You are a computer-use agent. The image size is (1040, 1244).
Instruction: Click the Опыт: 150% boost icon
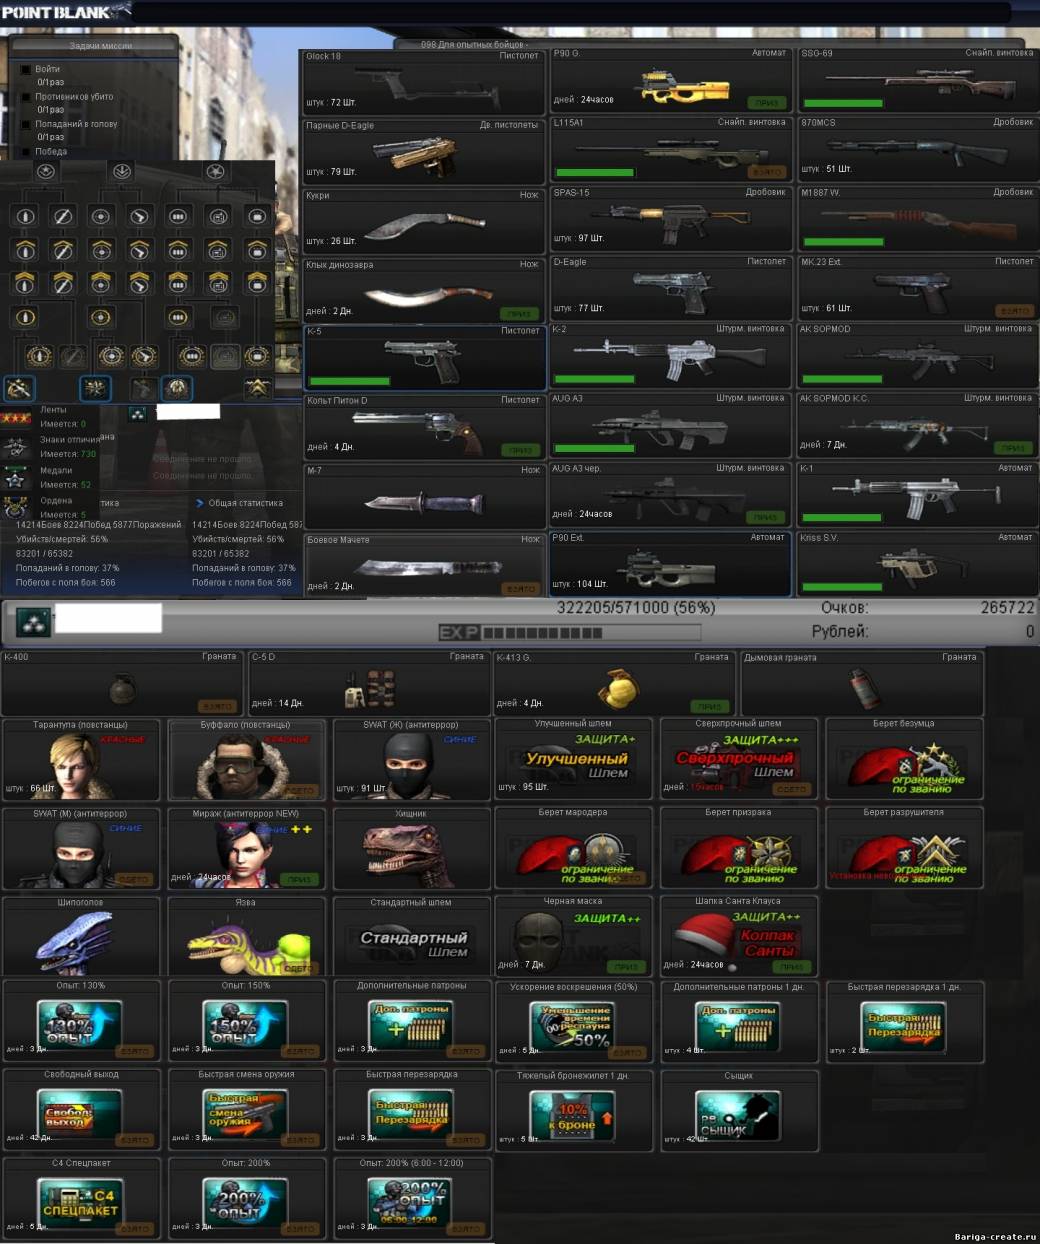pos(245,1026)
